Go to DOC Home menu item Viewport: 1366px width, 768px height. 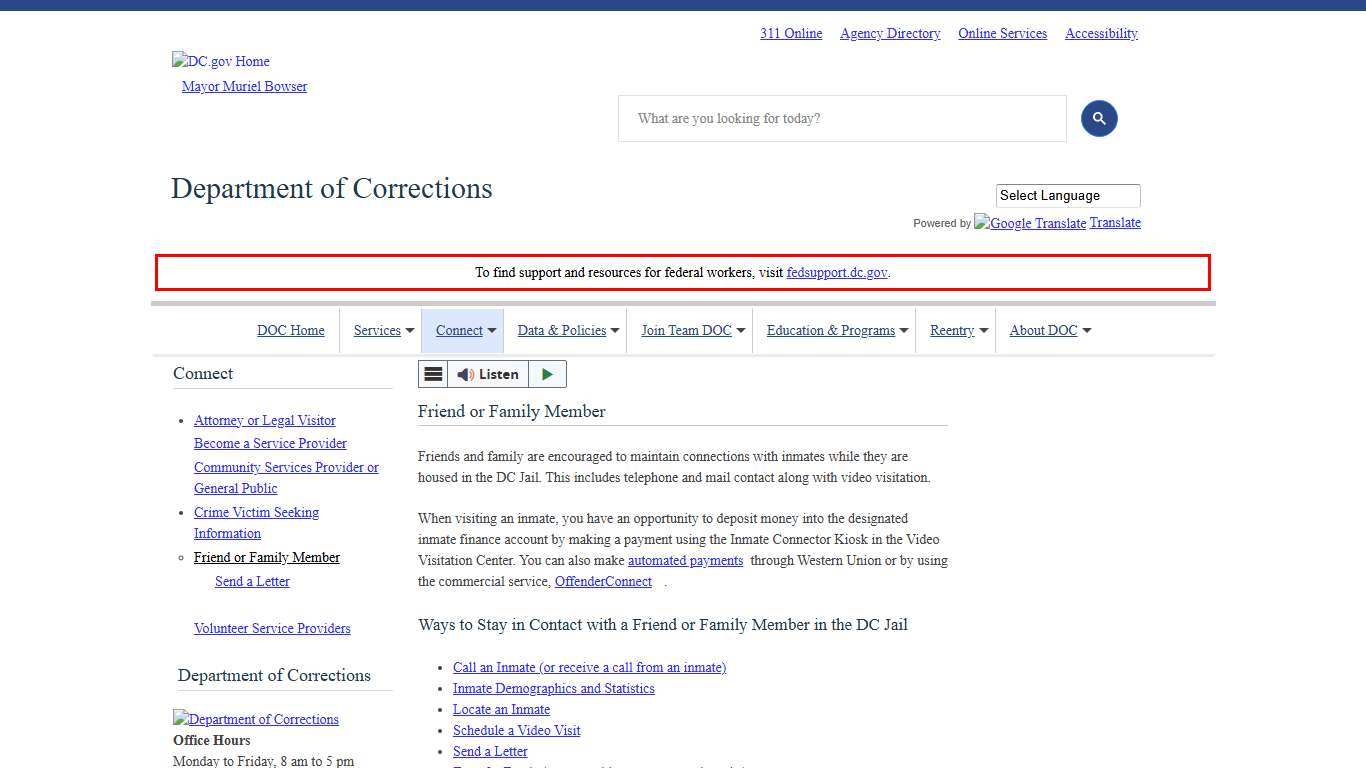(290, 330)
